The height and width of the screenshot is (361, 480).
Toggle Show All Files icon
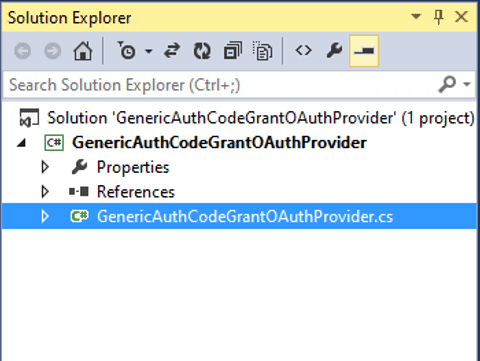pos(263,51)
